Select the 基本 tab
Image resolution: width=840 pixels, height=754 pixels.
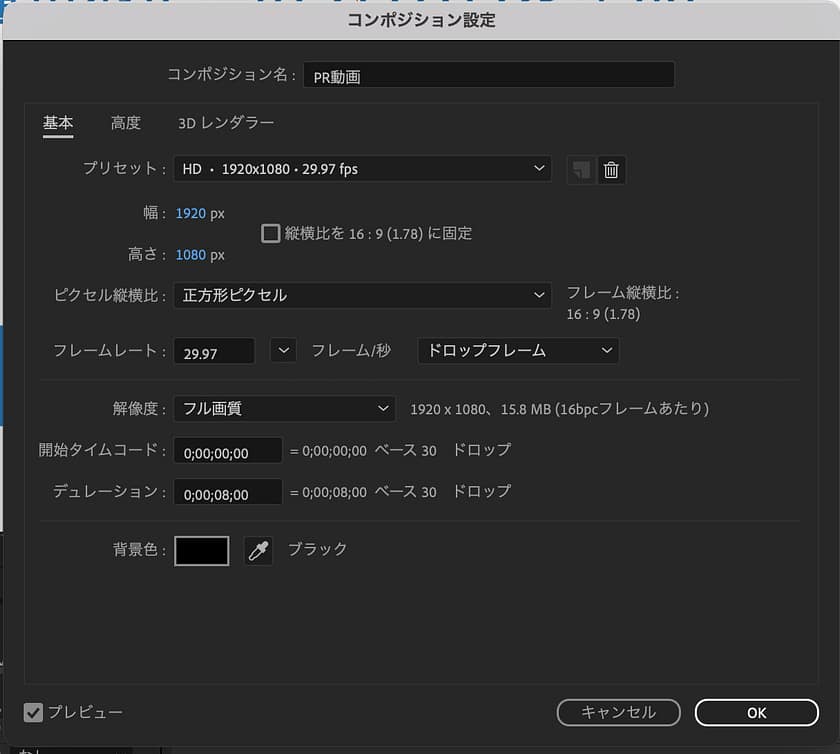[58, 123]
